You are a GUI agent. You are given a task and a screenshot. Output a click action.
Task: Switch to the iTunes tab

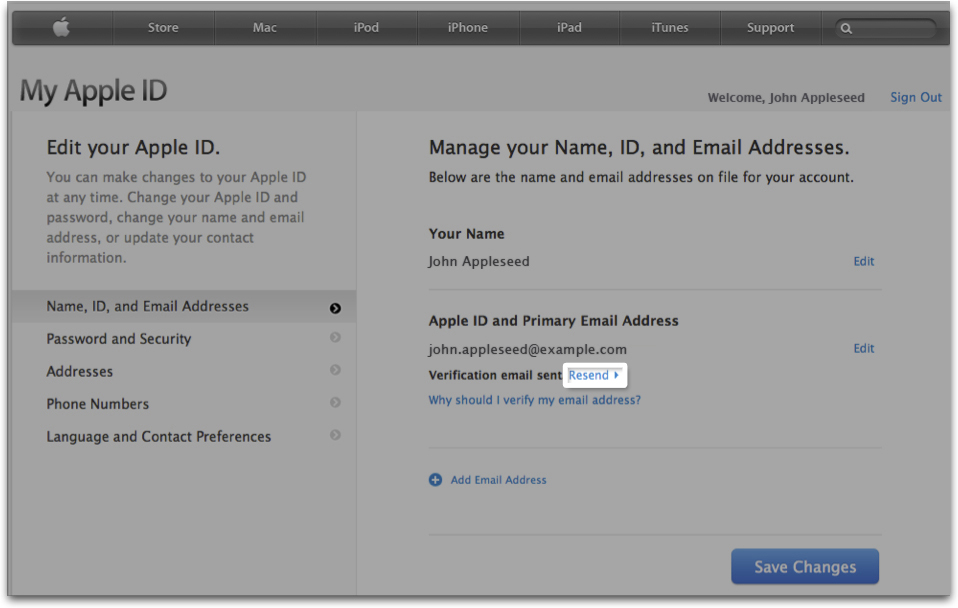(x=669, y=27)
